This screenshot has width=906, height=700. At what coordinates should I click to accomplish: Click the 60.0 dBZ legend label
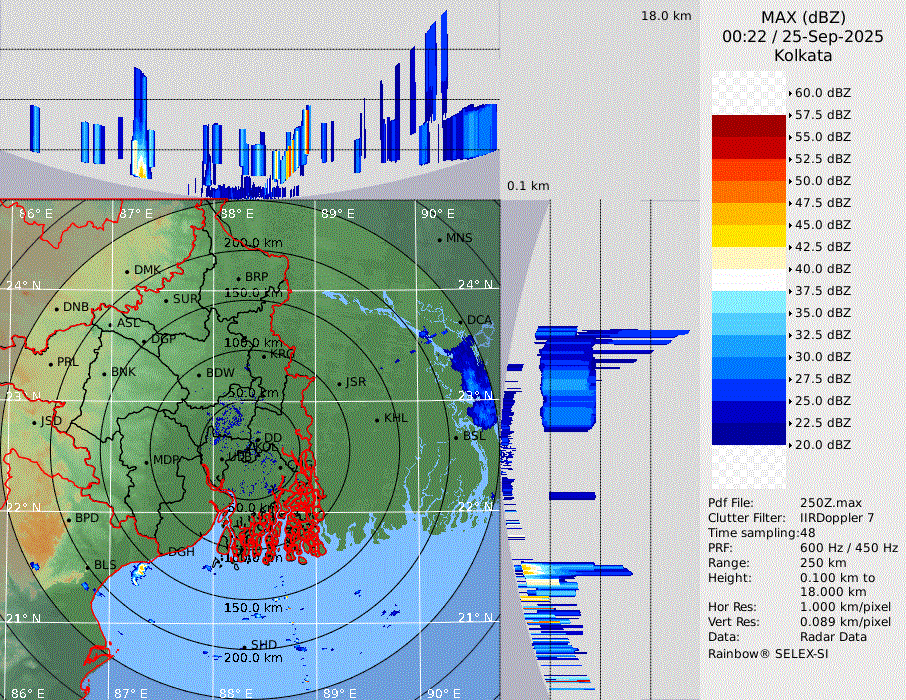823,93
